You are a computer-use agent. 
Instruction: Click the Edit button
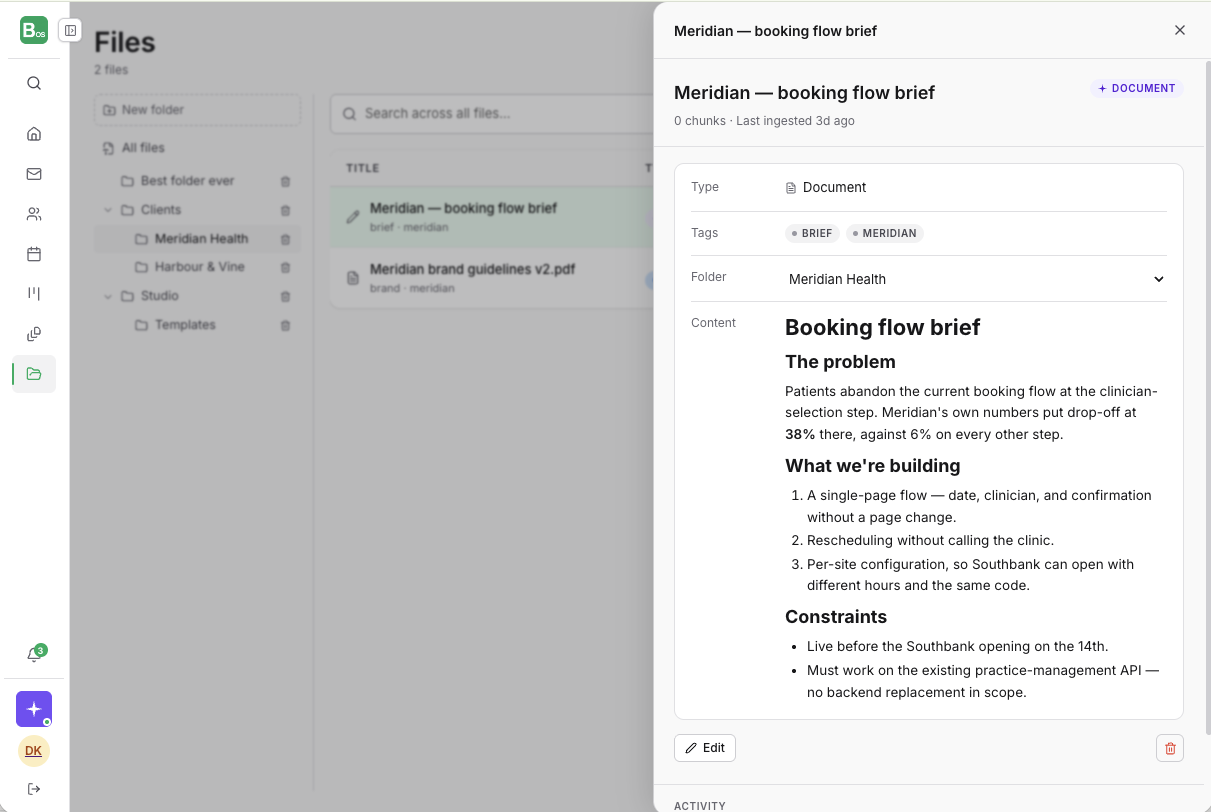pyautogui.click(x=705, y=748)
